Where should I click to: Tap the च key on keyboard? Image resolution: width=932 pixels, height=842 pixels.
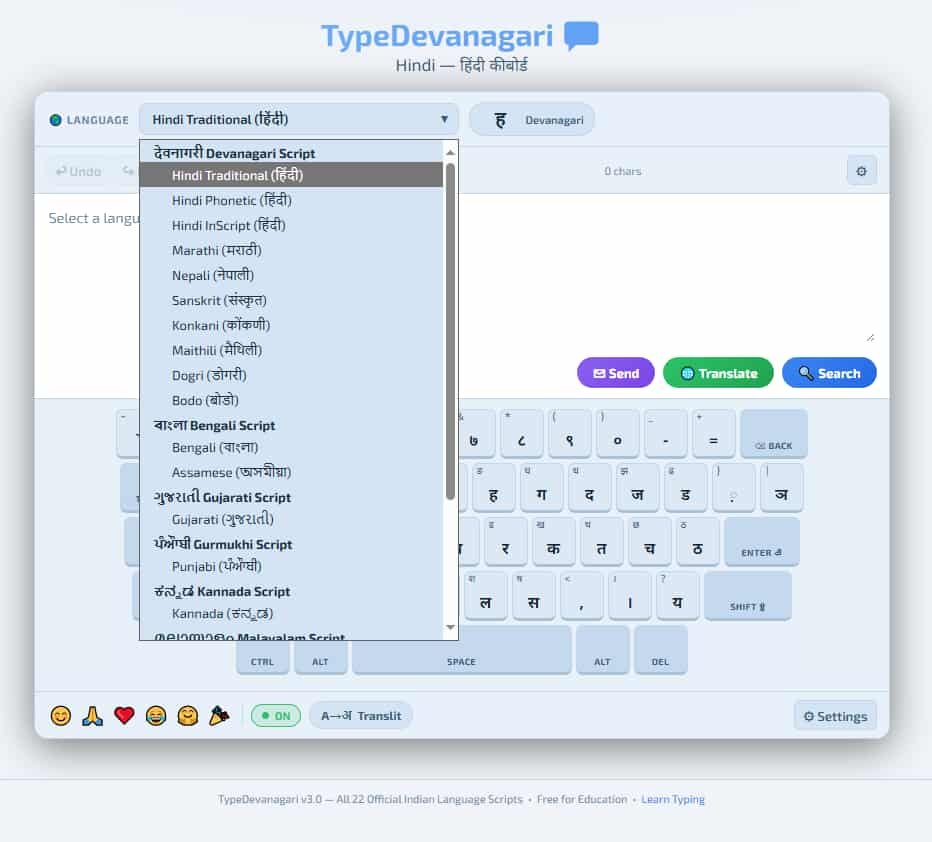pyautogui.click(x=650, y=541)
